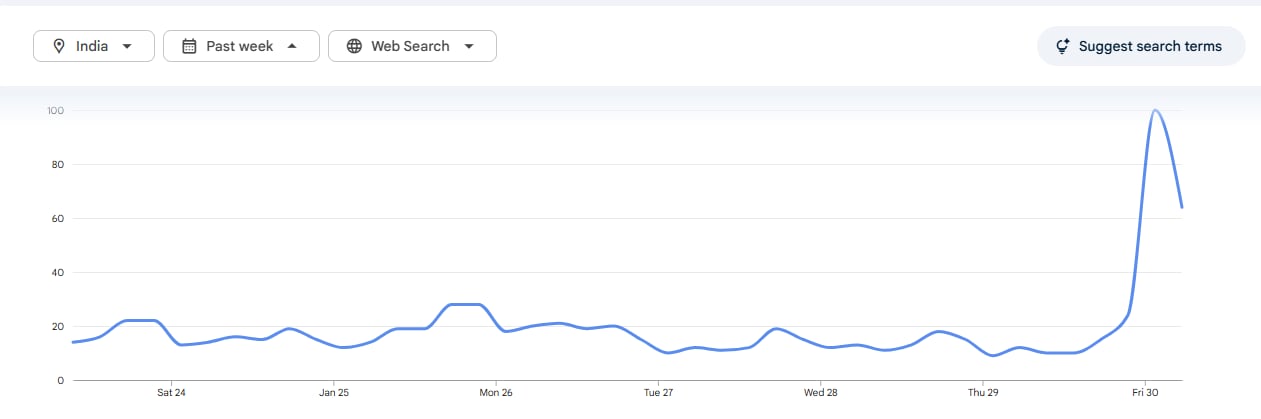Click the trend line's plateau before Mon 26
1261x419 pixels.
click(465, 304)
